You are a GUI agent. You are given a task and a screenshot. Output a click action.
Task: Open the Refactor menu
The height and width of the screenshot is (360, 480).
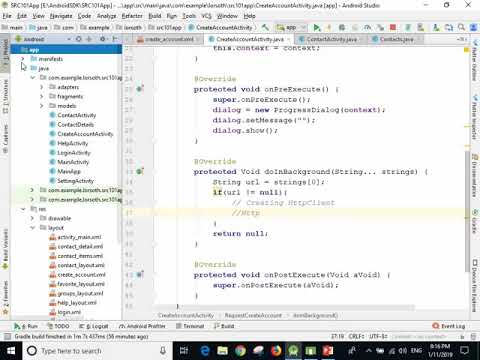(x=132, y=16)
